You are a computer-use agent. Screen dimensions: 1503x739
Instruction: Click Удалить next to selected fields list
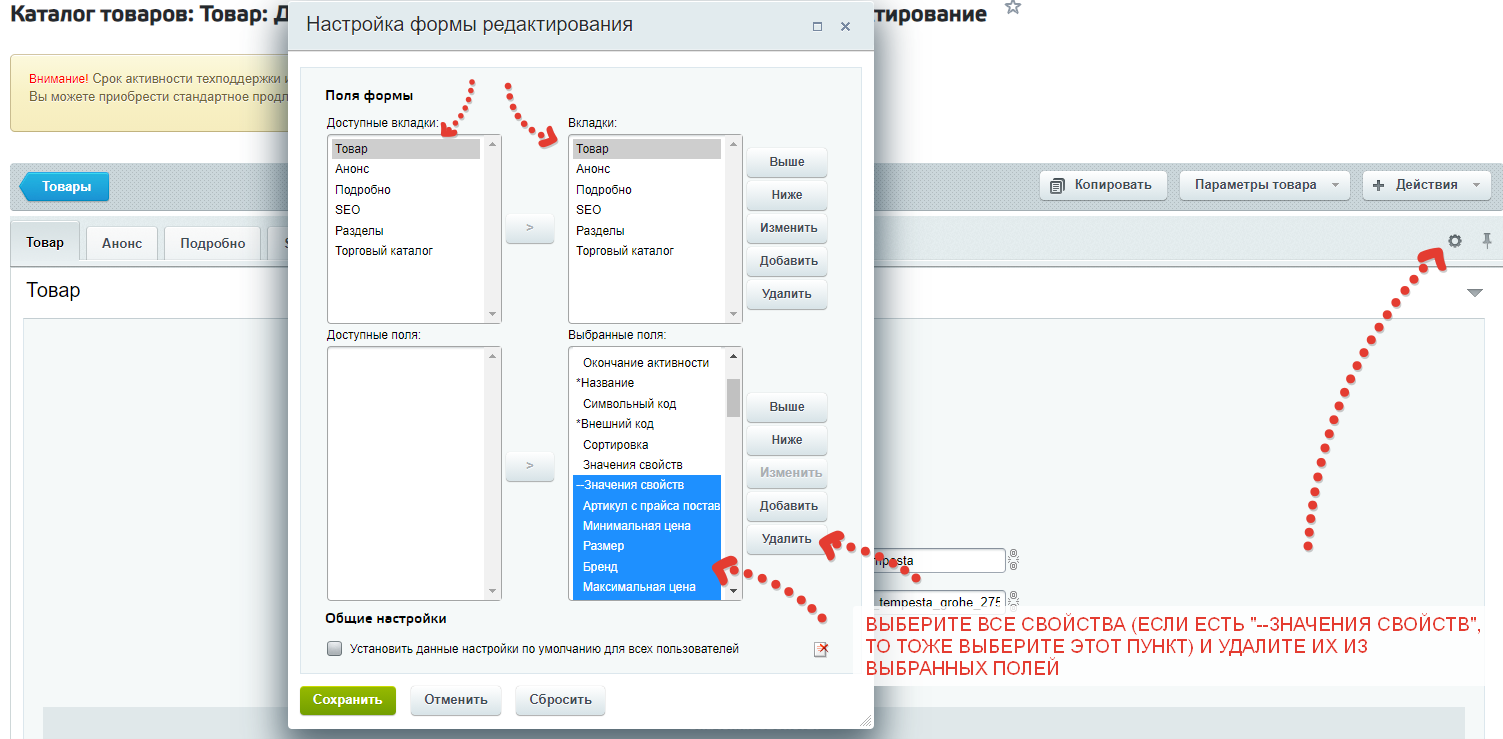[786, 539]
